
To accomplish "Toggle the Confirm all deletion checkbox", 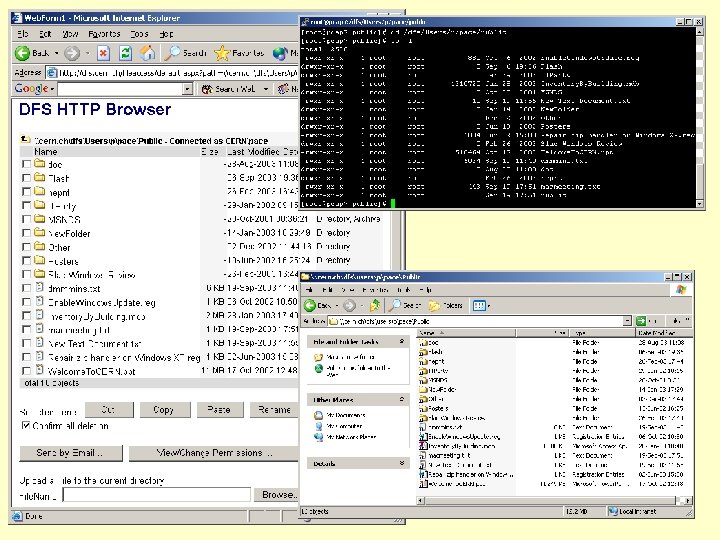I will pyautogui.click(x=26, y=426).
